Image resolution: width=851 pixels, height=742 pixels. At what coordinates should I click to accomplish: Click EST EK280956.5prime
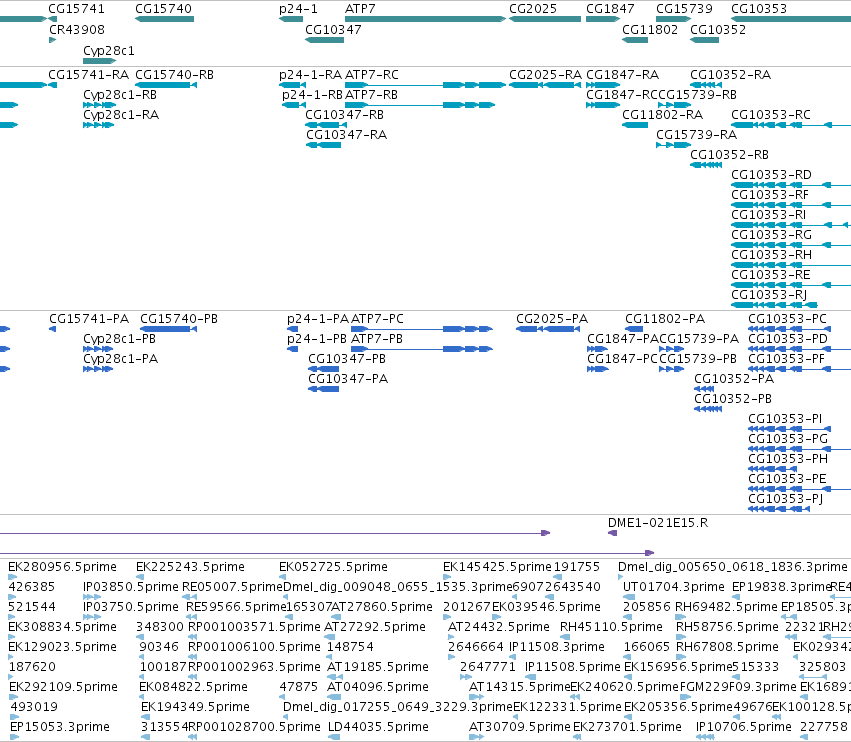(12, 577)
